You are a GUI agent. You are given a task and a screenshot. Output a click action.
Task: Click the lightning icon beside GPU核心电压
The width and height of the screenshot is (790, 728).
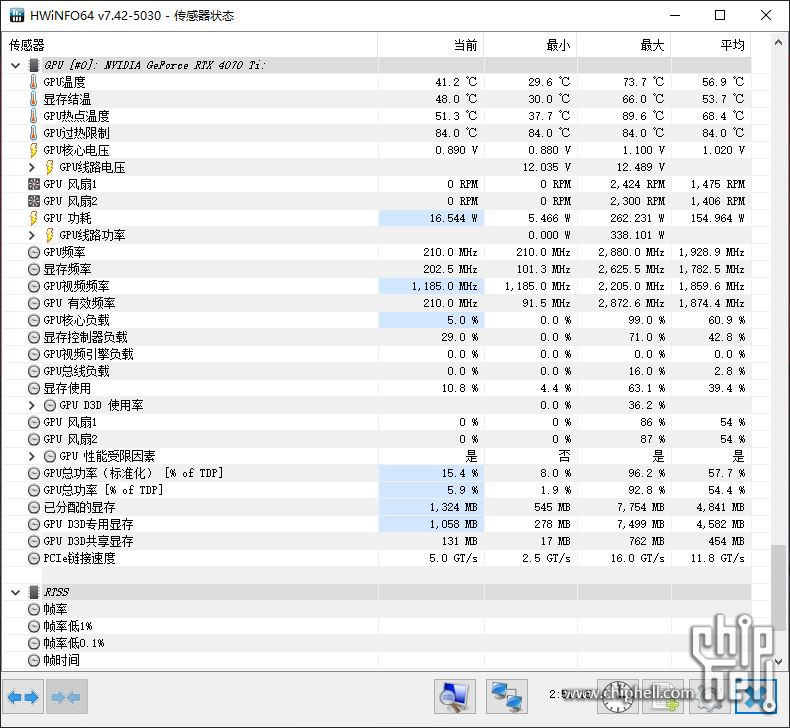33,150
